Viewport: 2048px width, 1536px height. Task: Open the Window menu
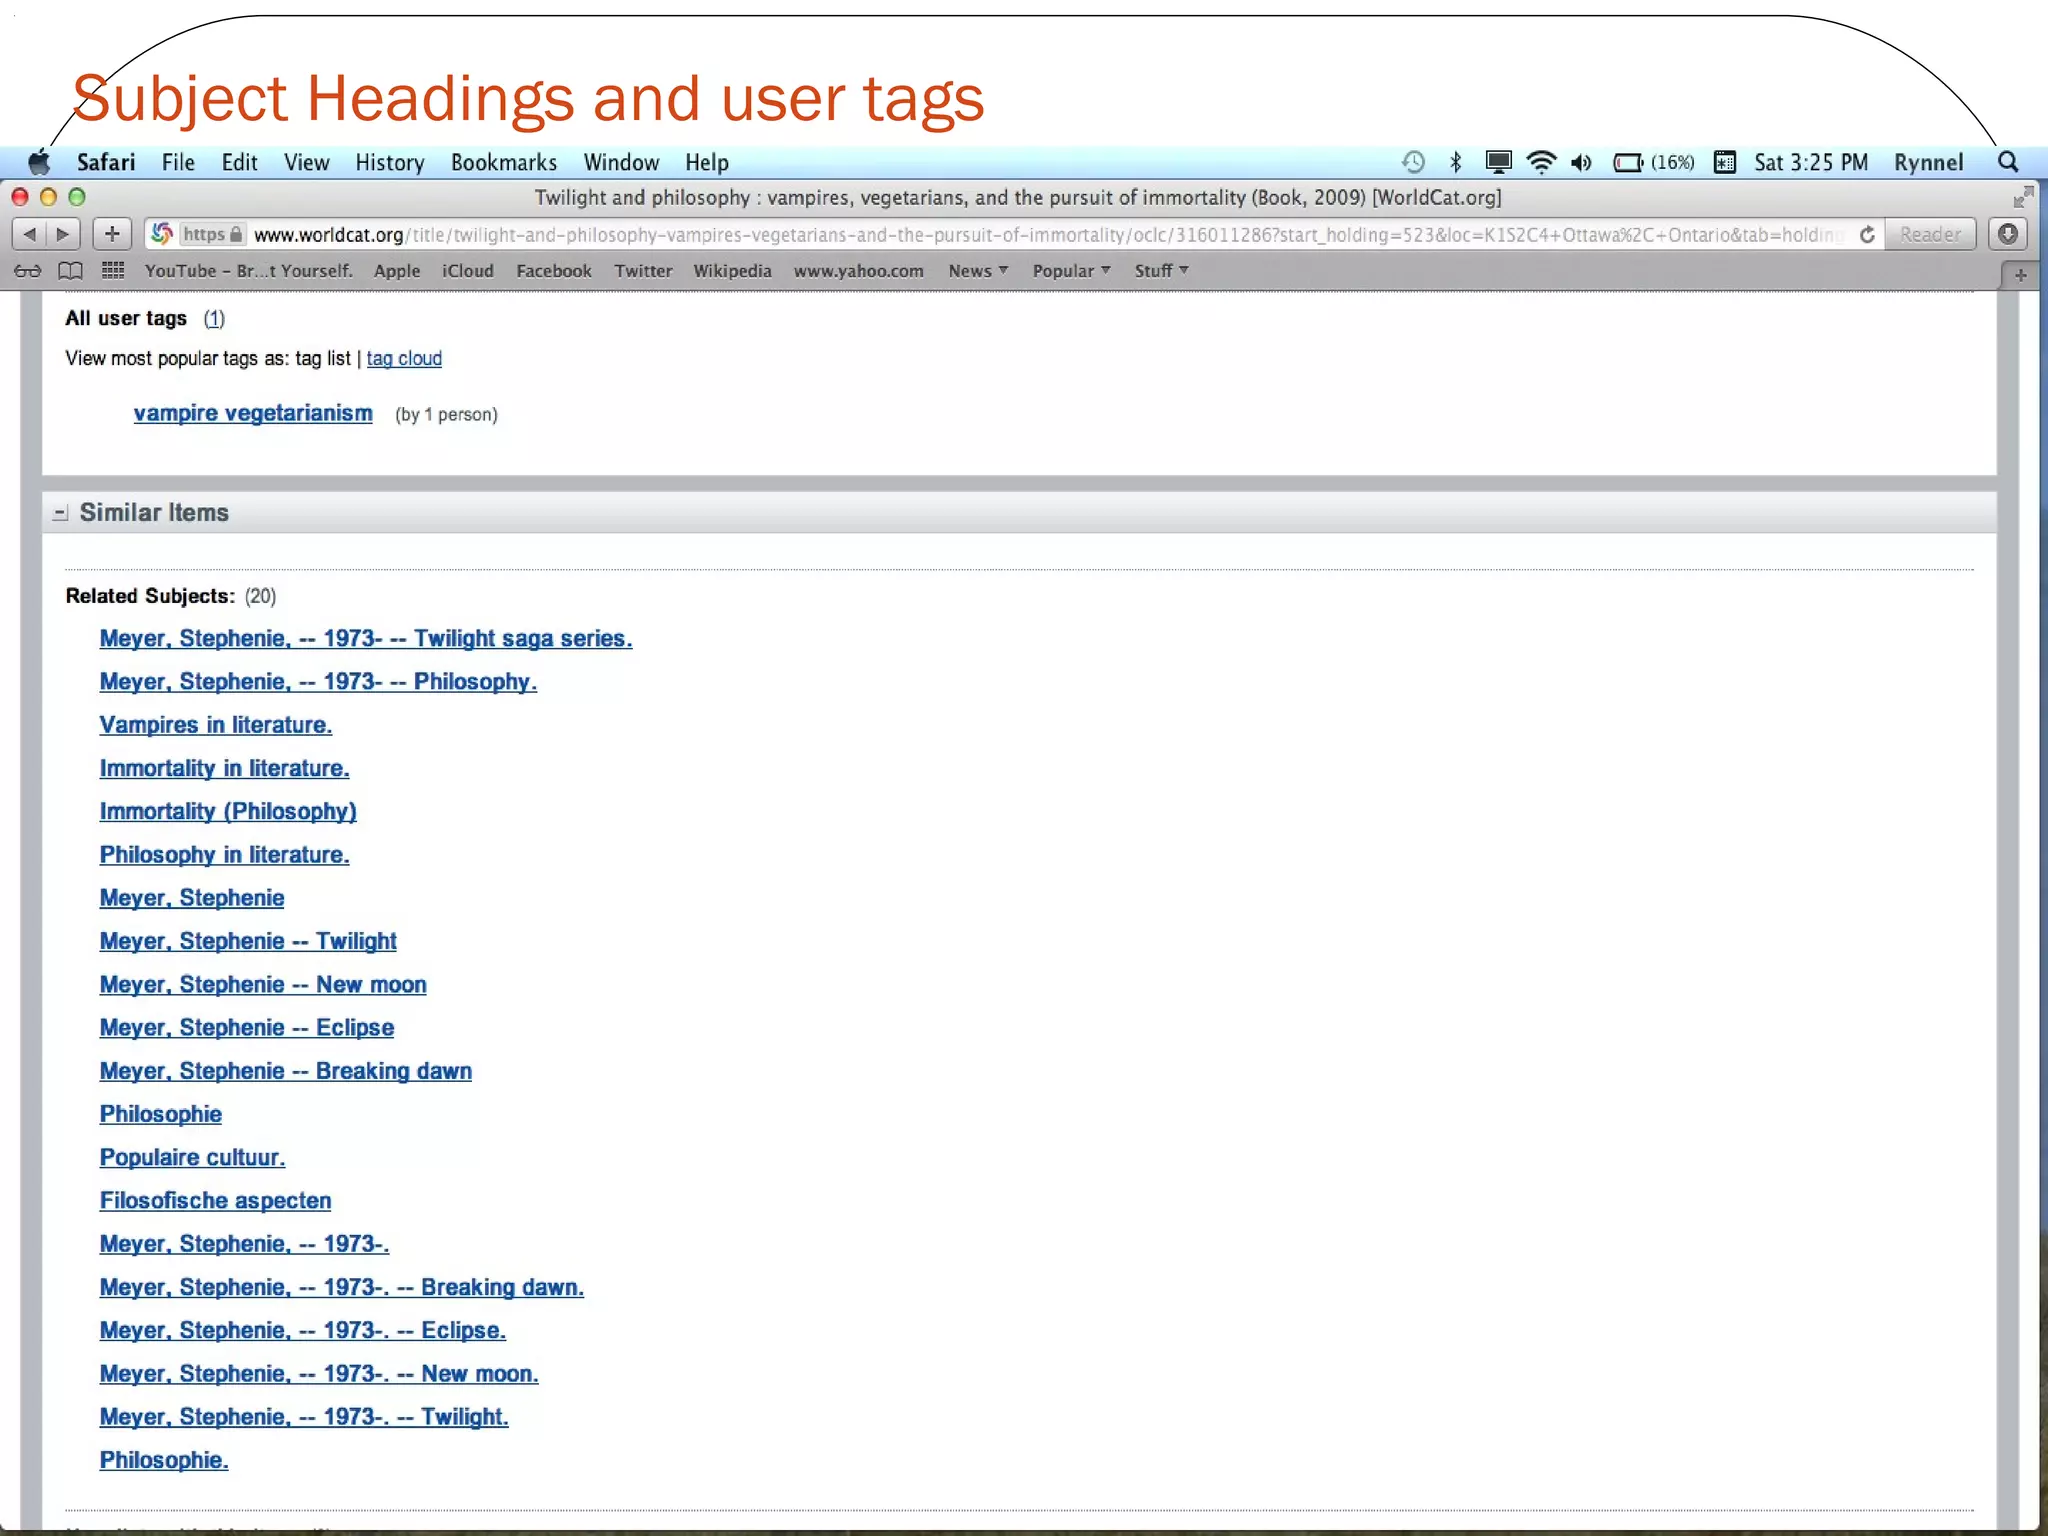click(621, 162)
